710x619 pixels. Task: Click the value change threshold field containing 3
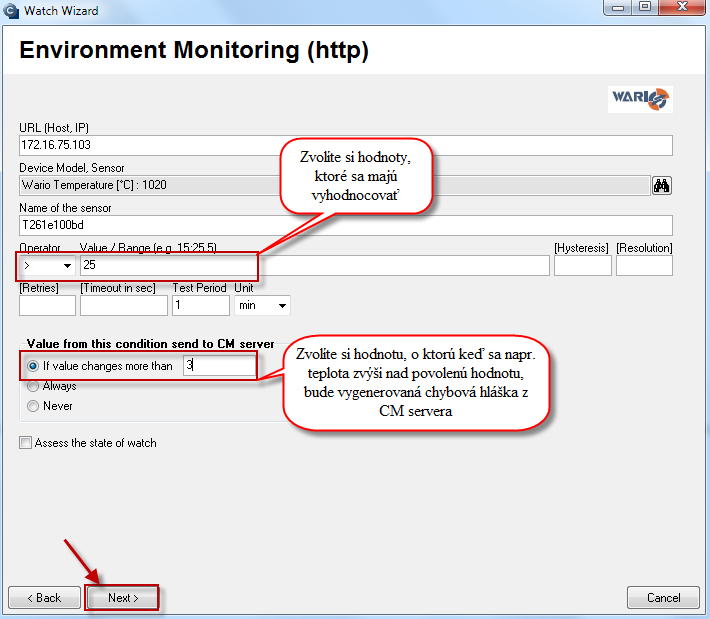coord(219,365)
